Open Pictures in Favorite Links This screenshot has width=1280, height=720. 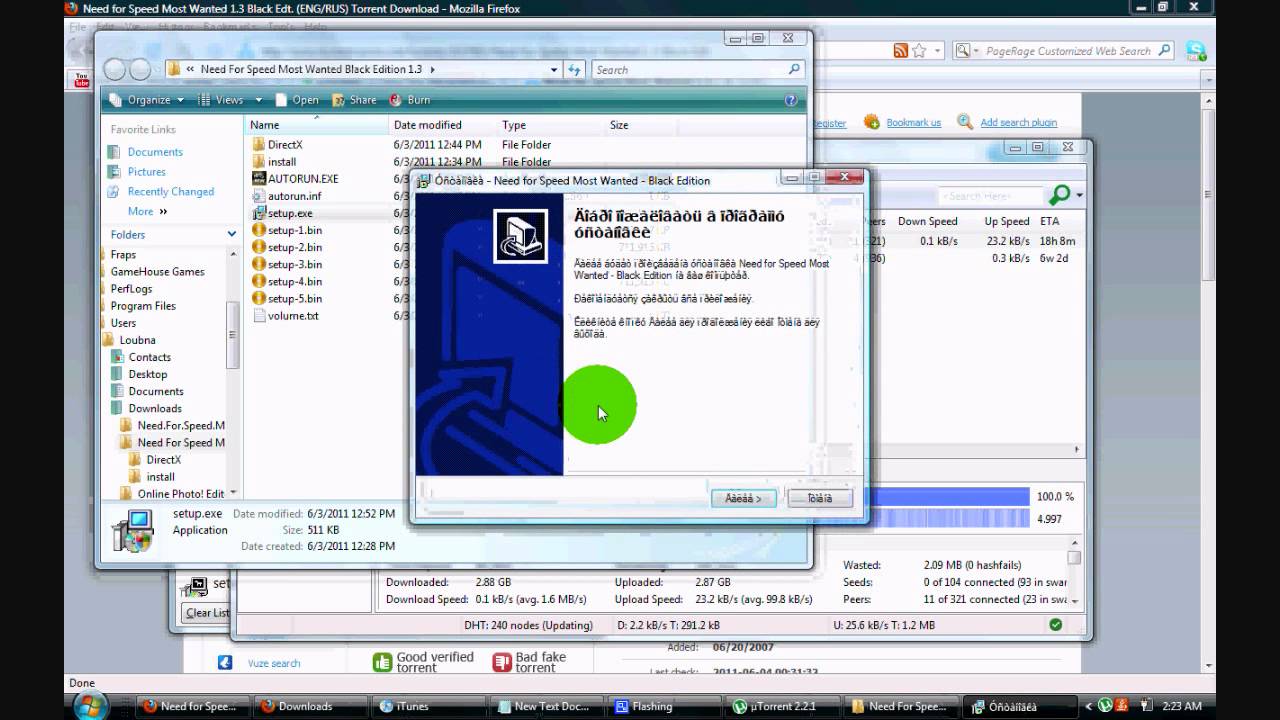[x=147, y=172]
